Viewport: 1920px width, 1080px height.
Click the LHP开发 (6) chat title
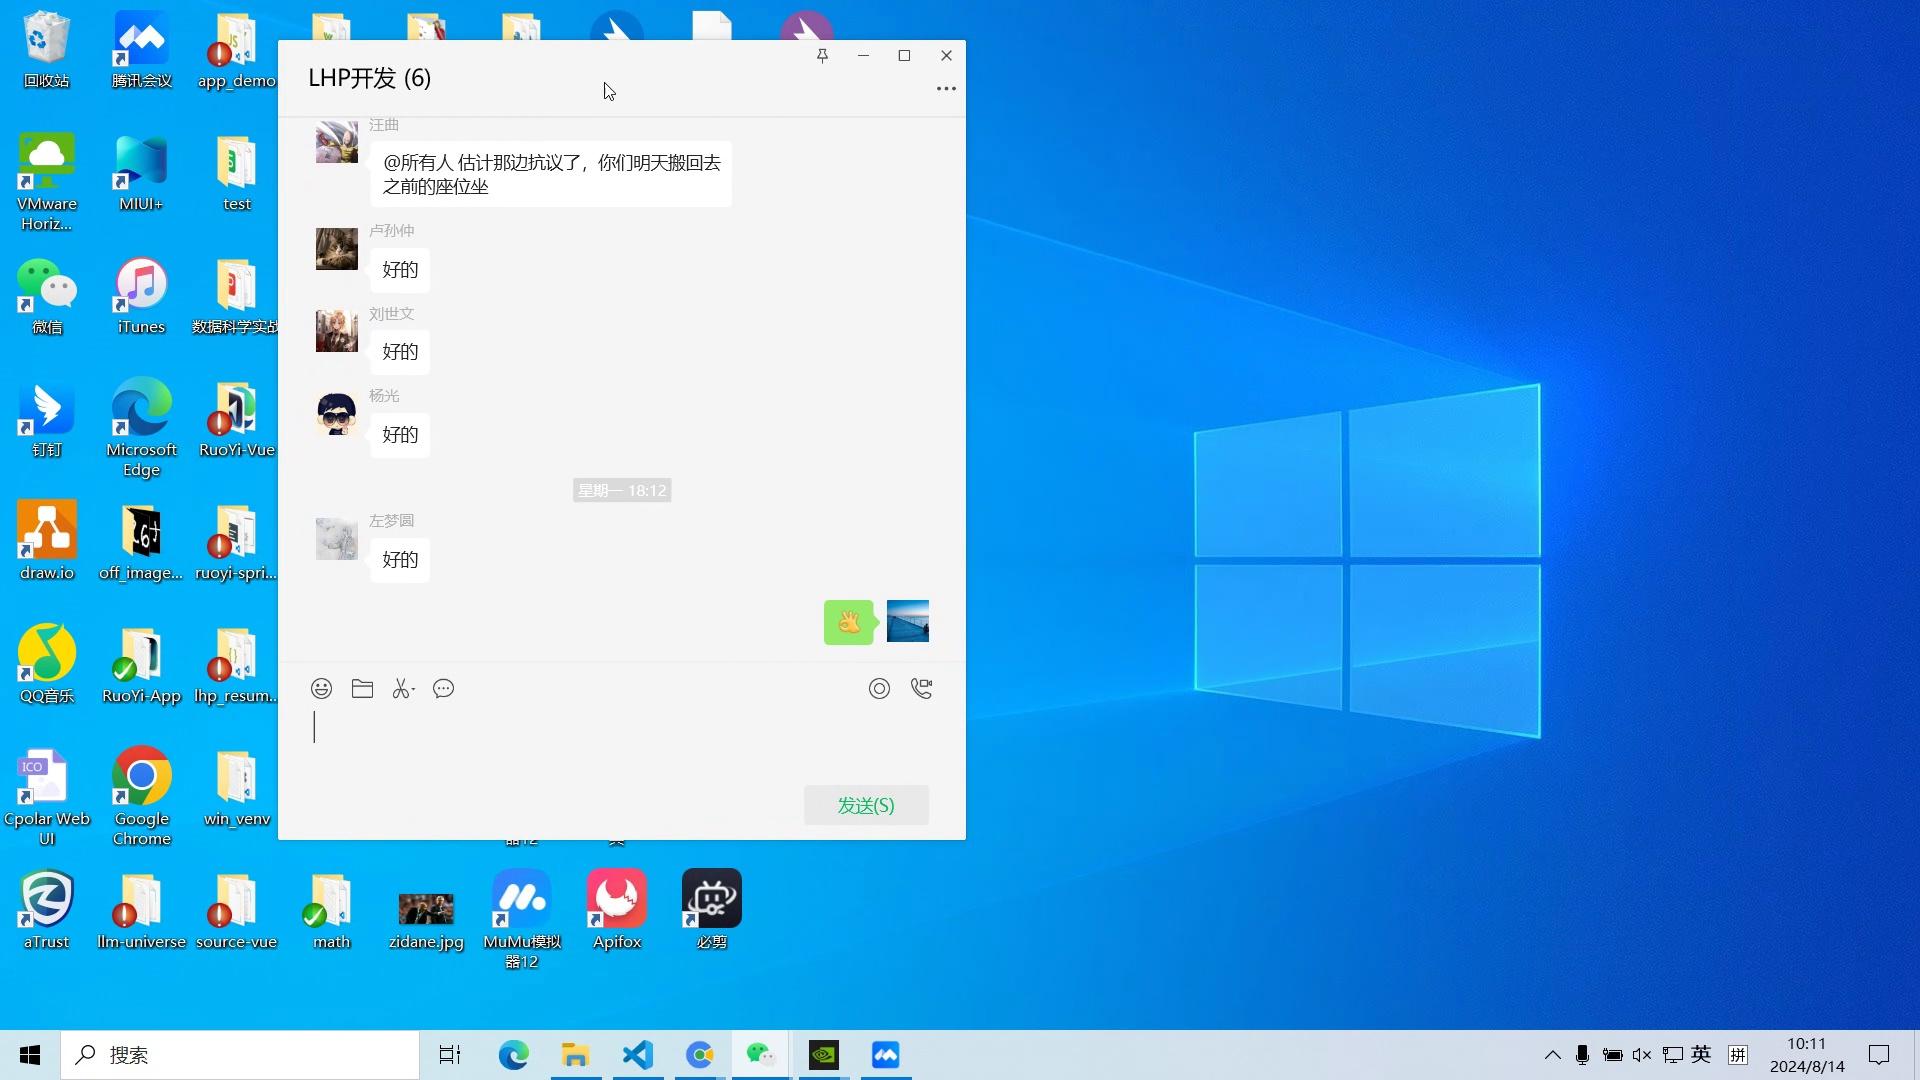click(x=370, y=78)
